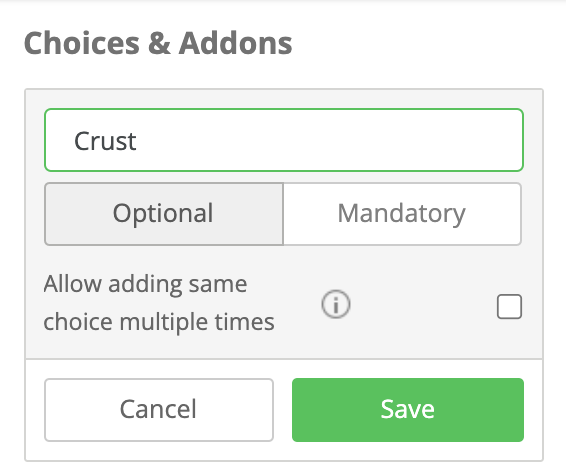566x476 pixels.
Task: Select the Optional toggle button
Action: tap(164, 214)
